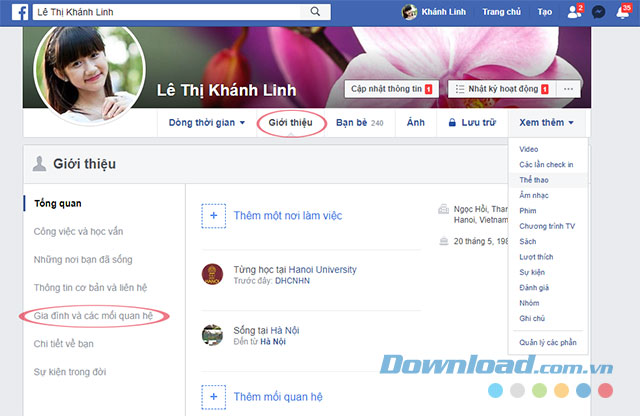
Task: Click the search magnifier icon
Action: tap(315, 11)
